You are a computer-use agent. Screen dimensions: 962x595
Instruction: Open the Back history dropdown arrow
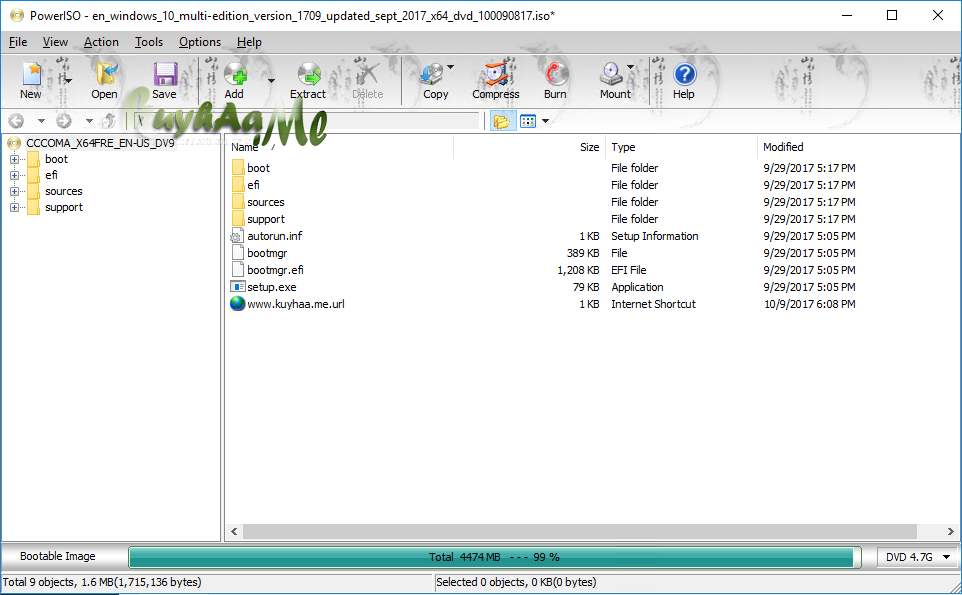[41, 121]
